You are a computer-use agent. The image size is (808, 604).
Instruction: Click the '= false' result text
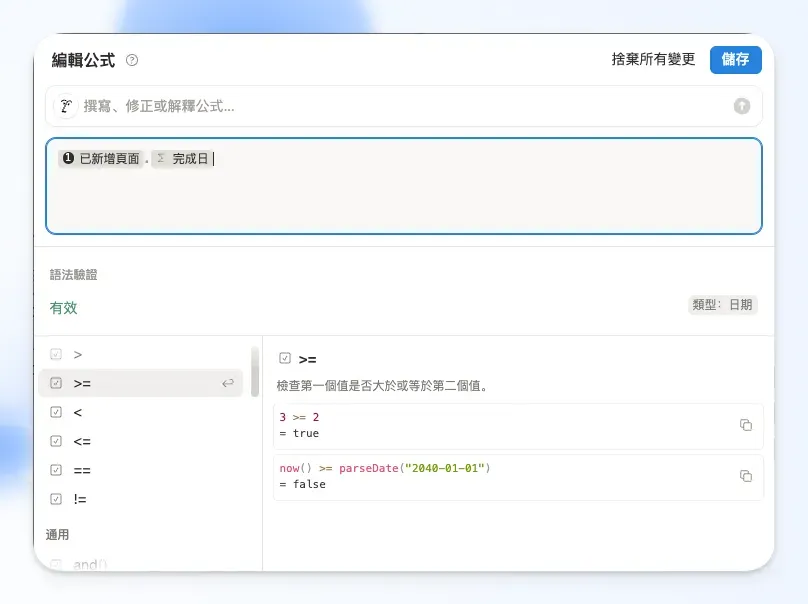(302, 484)
